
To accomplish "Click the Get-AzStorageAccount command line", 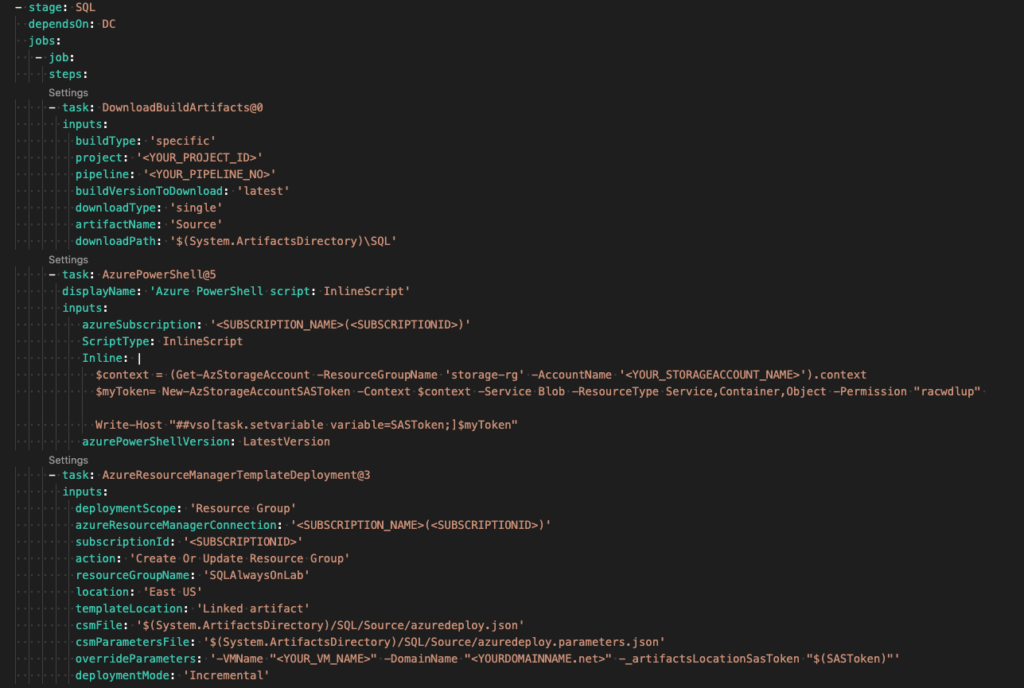I will tap(481, 375).
